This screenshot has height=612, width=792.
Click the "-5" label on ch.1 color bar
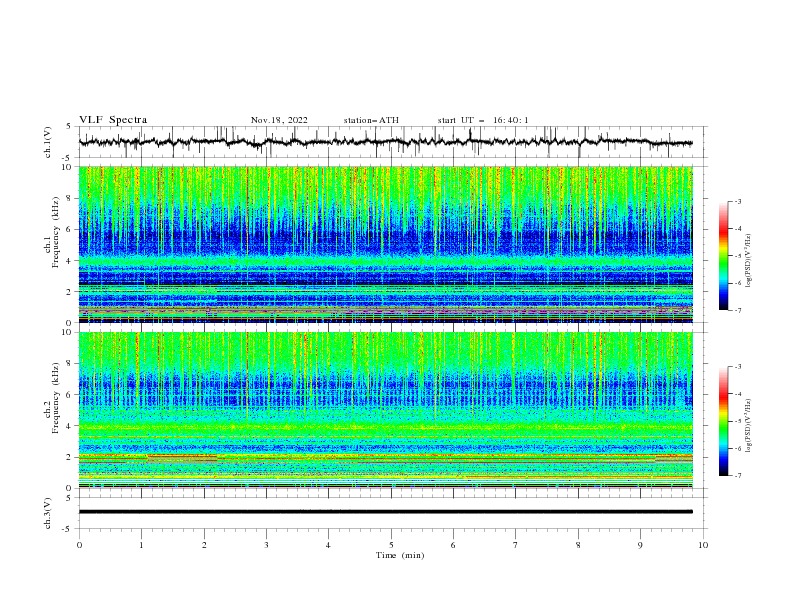point(737,256)
